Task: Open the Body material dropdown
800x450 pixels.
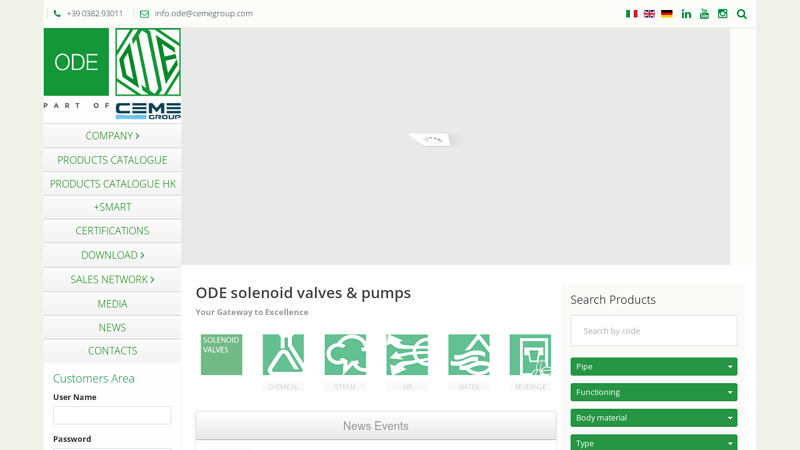Action: click(654, 417)
